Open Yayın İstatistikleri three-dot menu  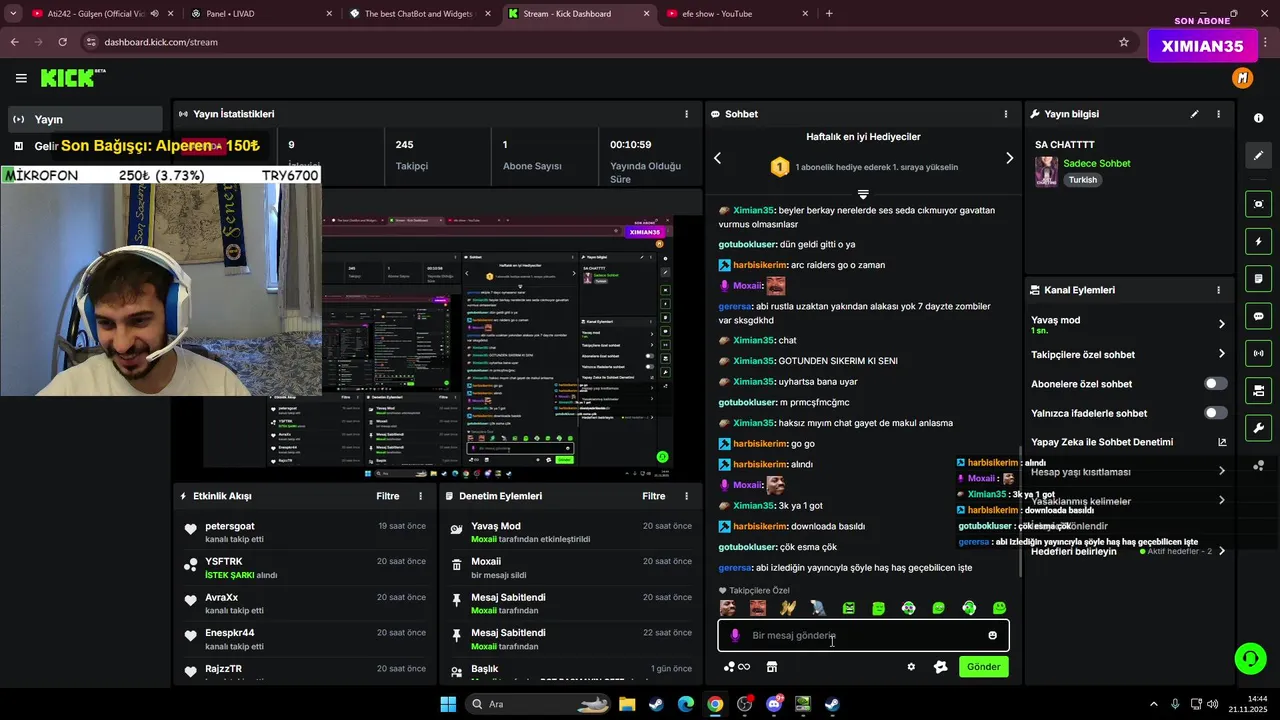tap(685, 114)
